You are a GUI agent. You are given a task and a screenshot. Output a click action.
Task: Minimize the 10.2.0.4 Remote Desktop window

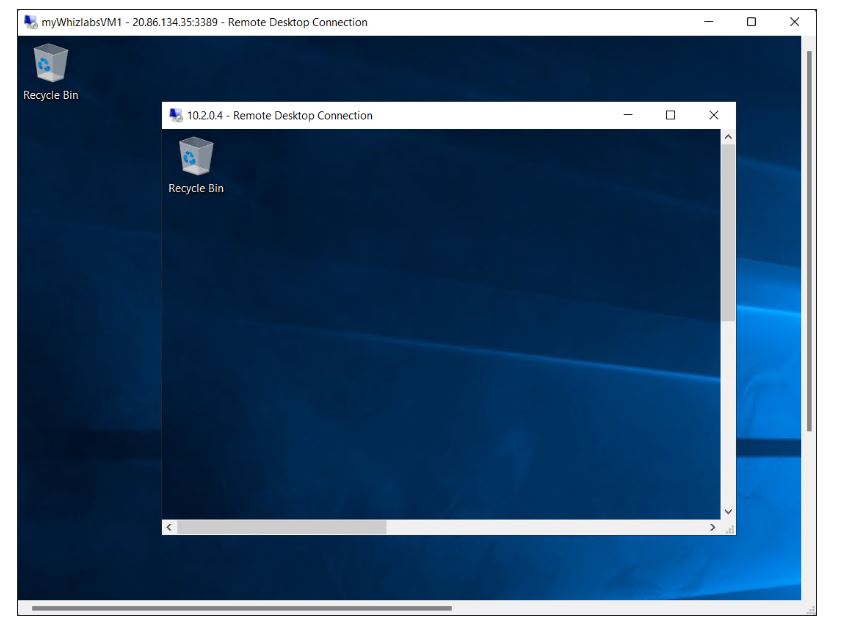(x=628, y=115)
